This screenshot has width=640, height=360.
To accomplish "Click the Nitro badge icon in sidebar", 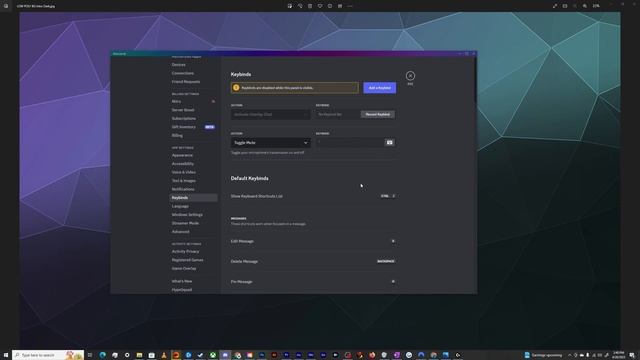I will (x=213, y=101).
